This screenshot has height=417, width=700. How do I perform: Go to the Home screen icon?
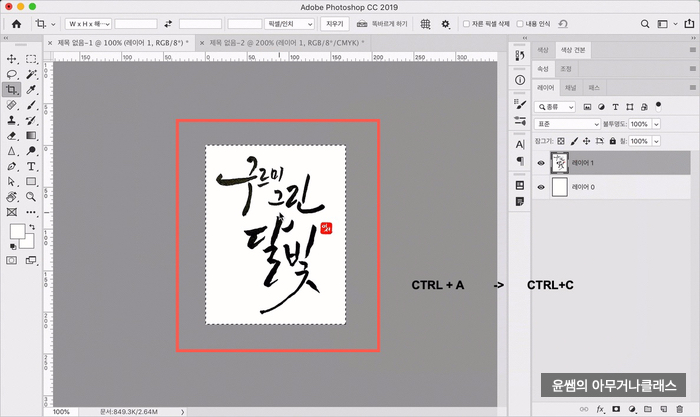coord(17,24)
